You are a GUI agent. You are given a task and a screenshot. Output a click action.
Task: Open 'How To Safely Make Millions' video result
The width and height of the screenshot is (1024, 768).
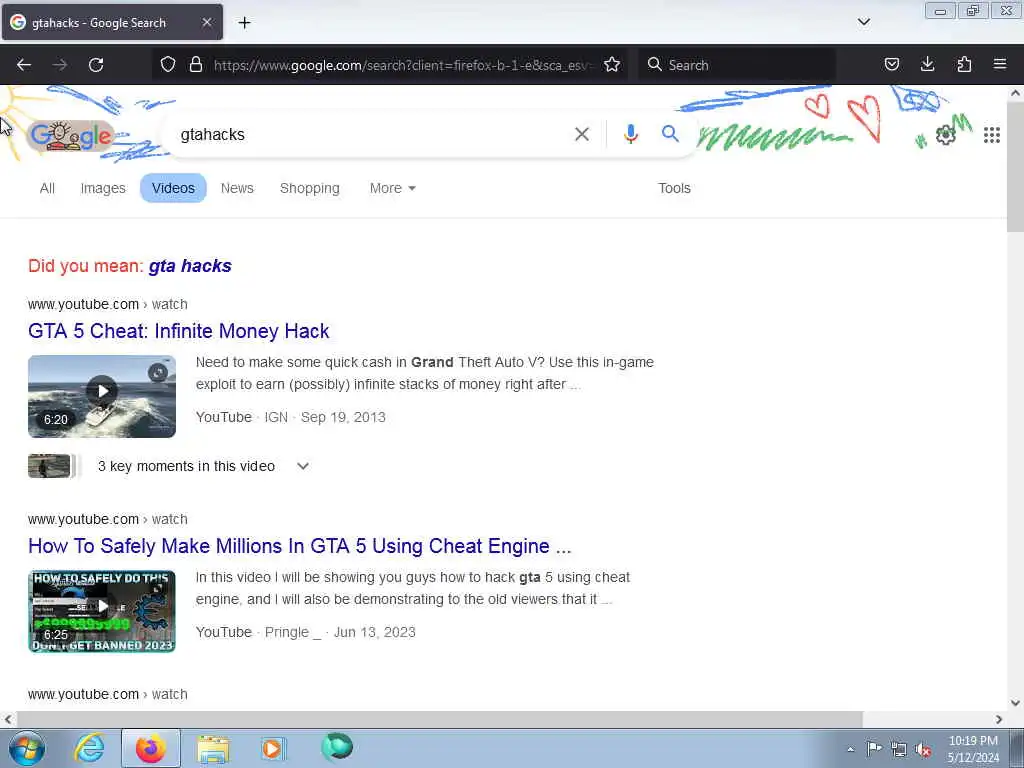pyautogui.click(x=300, y=546)
